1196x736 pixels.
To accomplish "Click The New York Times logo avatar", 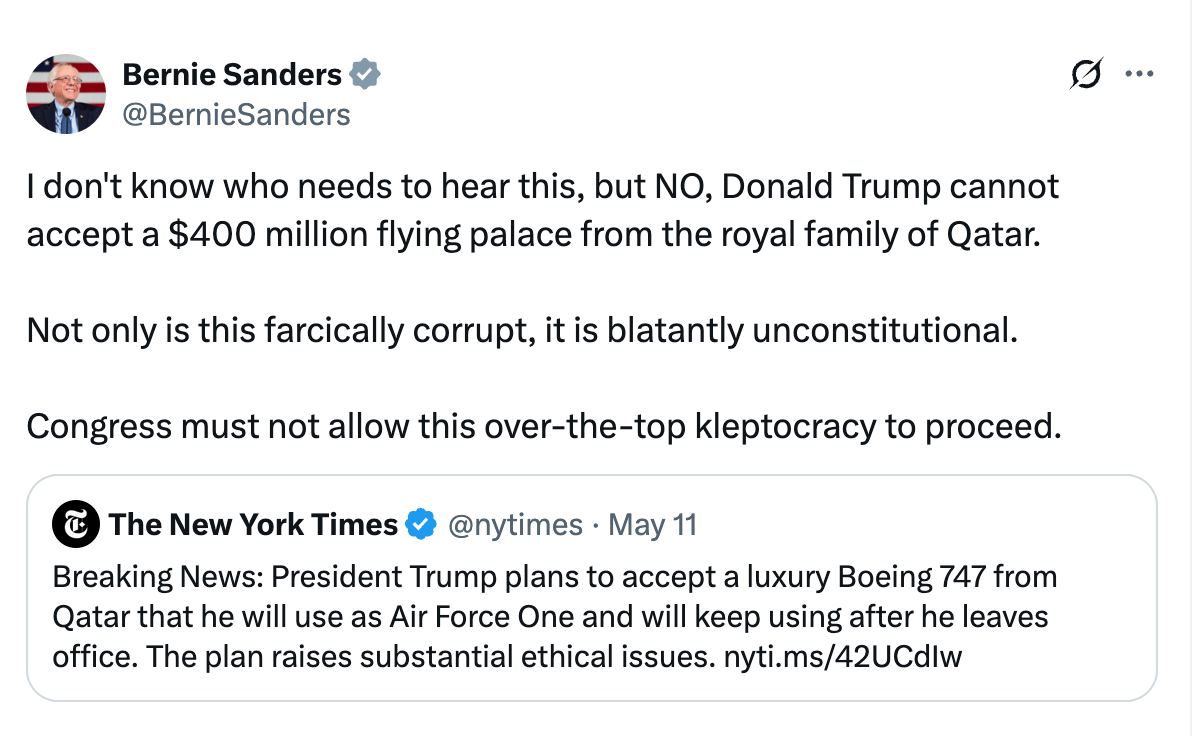I will coord(74,524).
